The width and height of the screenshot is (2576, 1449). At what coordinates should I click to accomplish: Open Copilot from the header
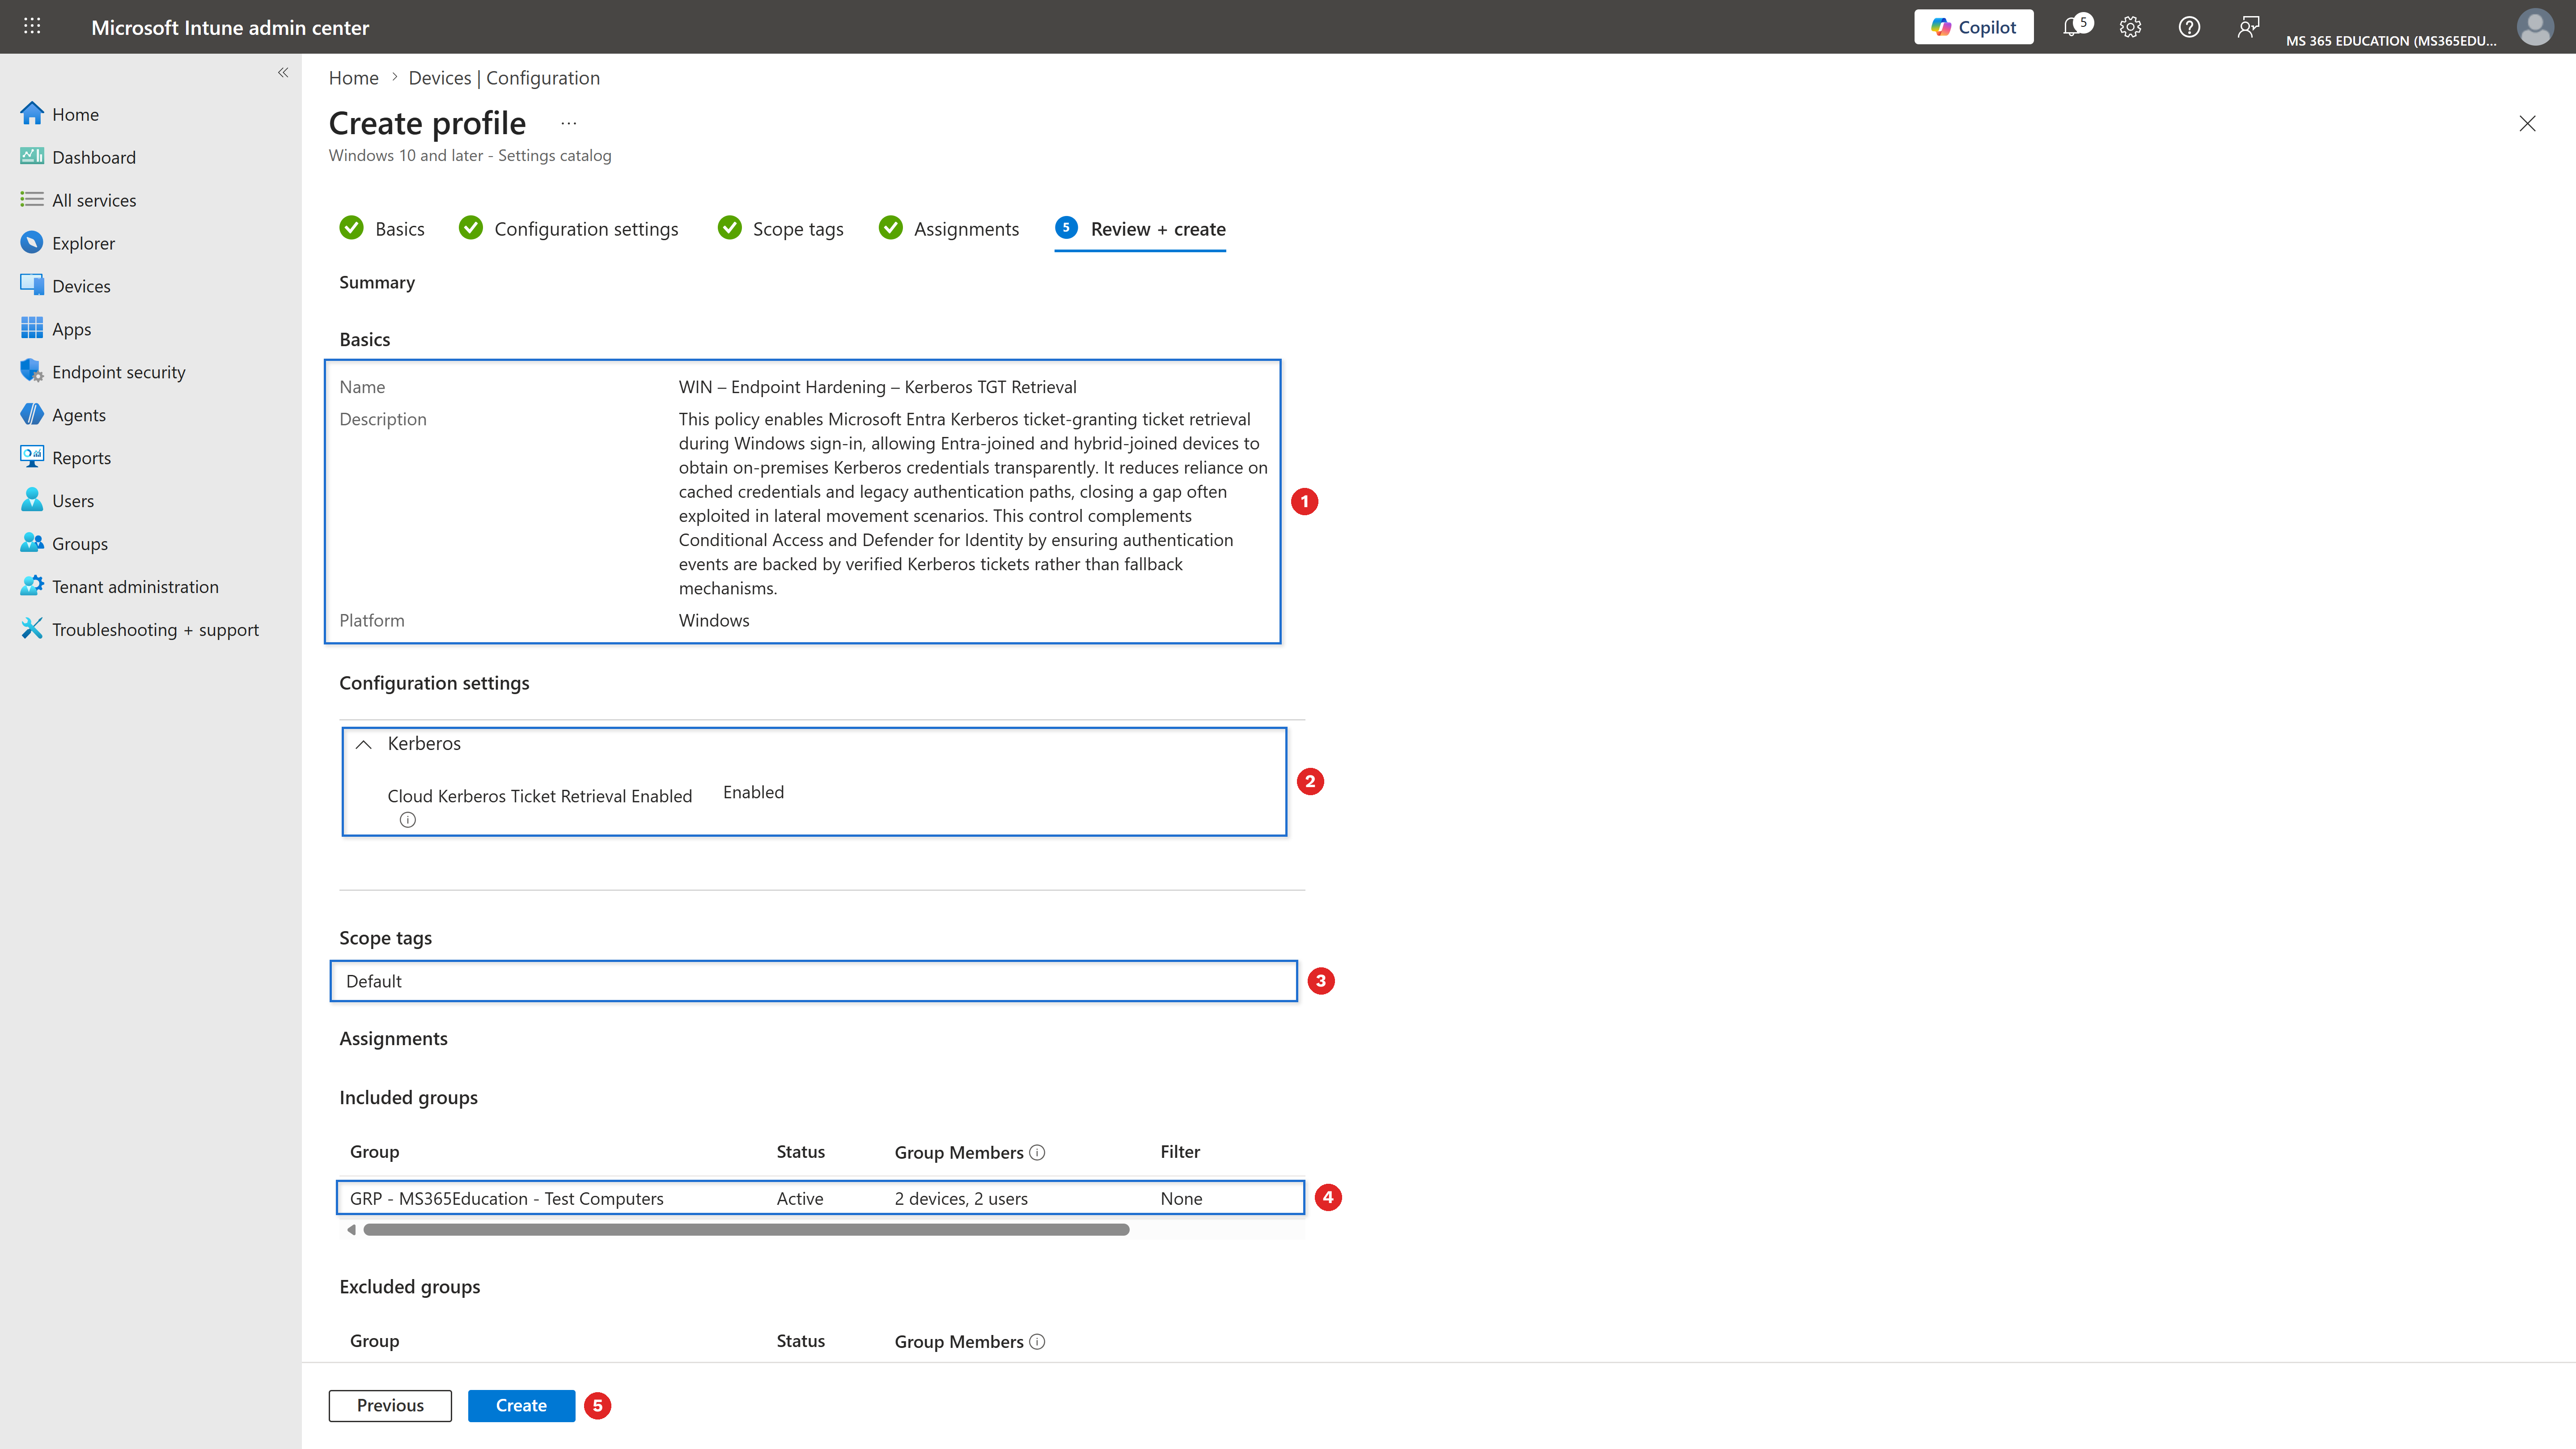pos(1973,27)
